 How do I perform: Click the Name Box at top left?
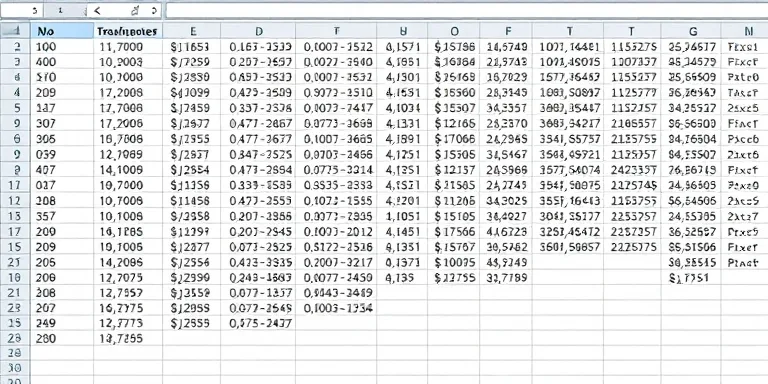[22, 10]
